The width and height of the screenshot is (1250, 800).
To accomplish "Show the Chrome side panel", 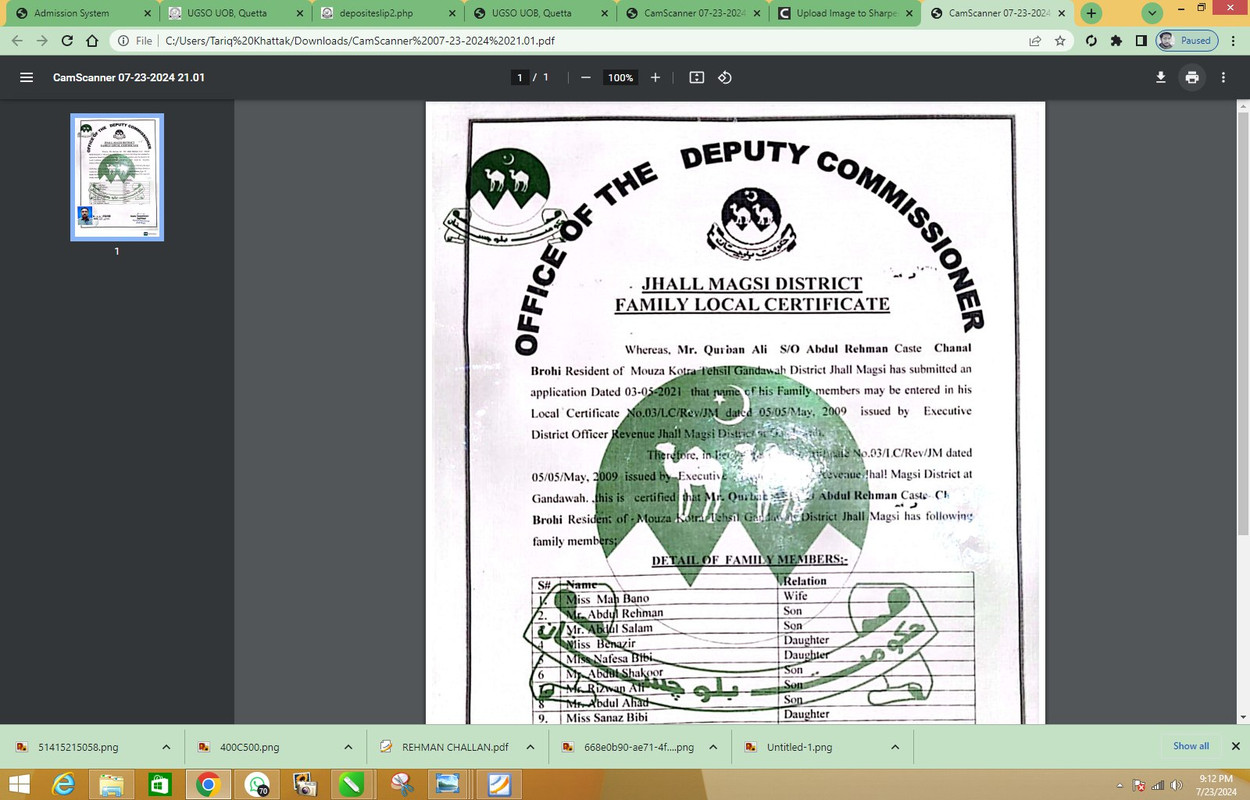I will tap(1141, 41).
